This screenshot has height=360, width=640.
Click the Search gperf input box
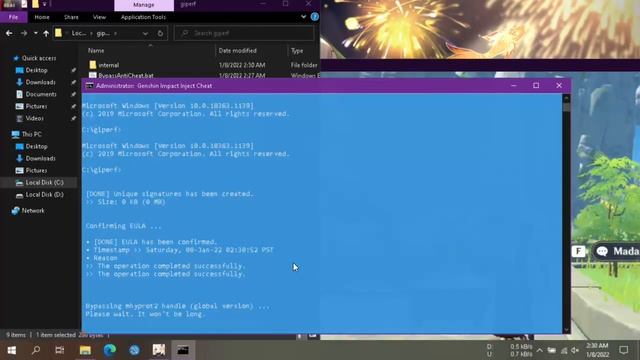pyautogui.click(x=244, y=33)
